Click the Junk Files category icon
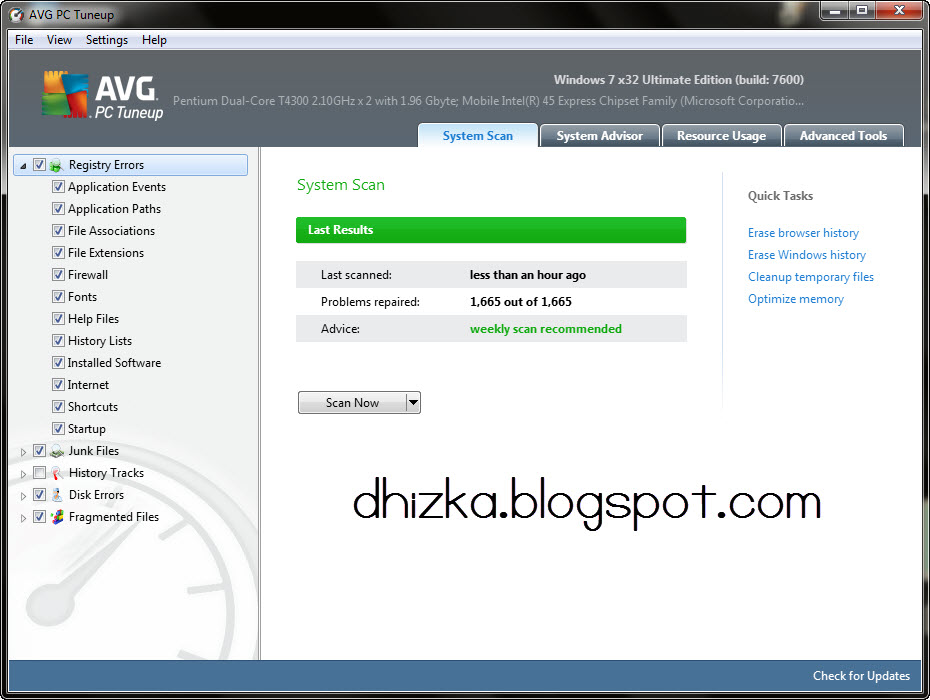 point(56,451)
